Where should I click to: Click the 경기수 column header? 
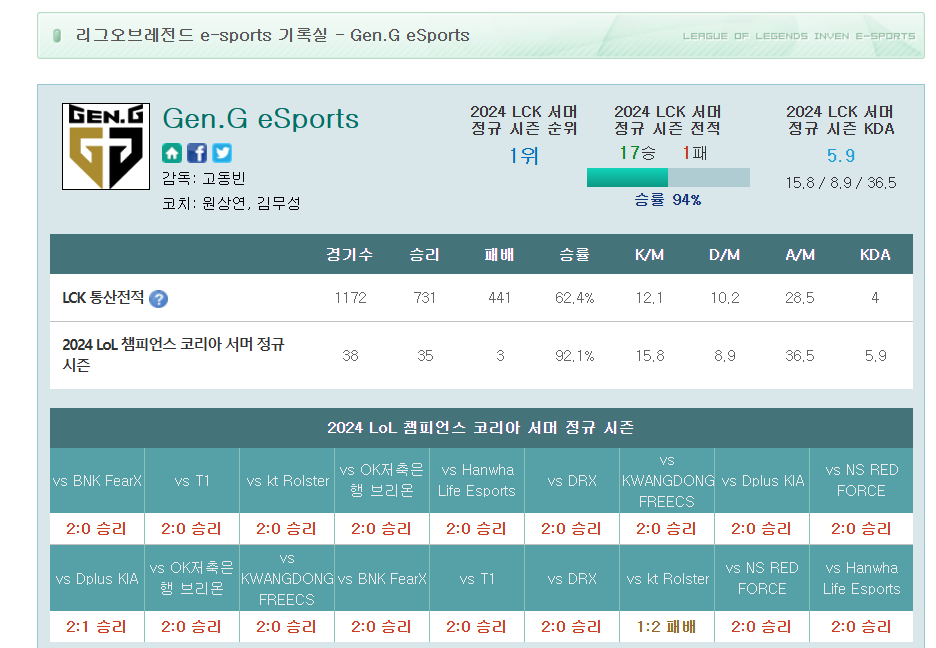[350, 255]
